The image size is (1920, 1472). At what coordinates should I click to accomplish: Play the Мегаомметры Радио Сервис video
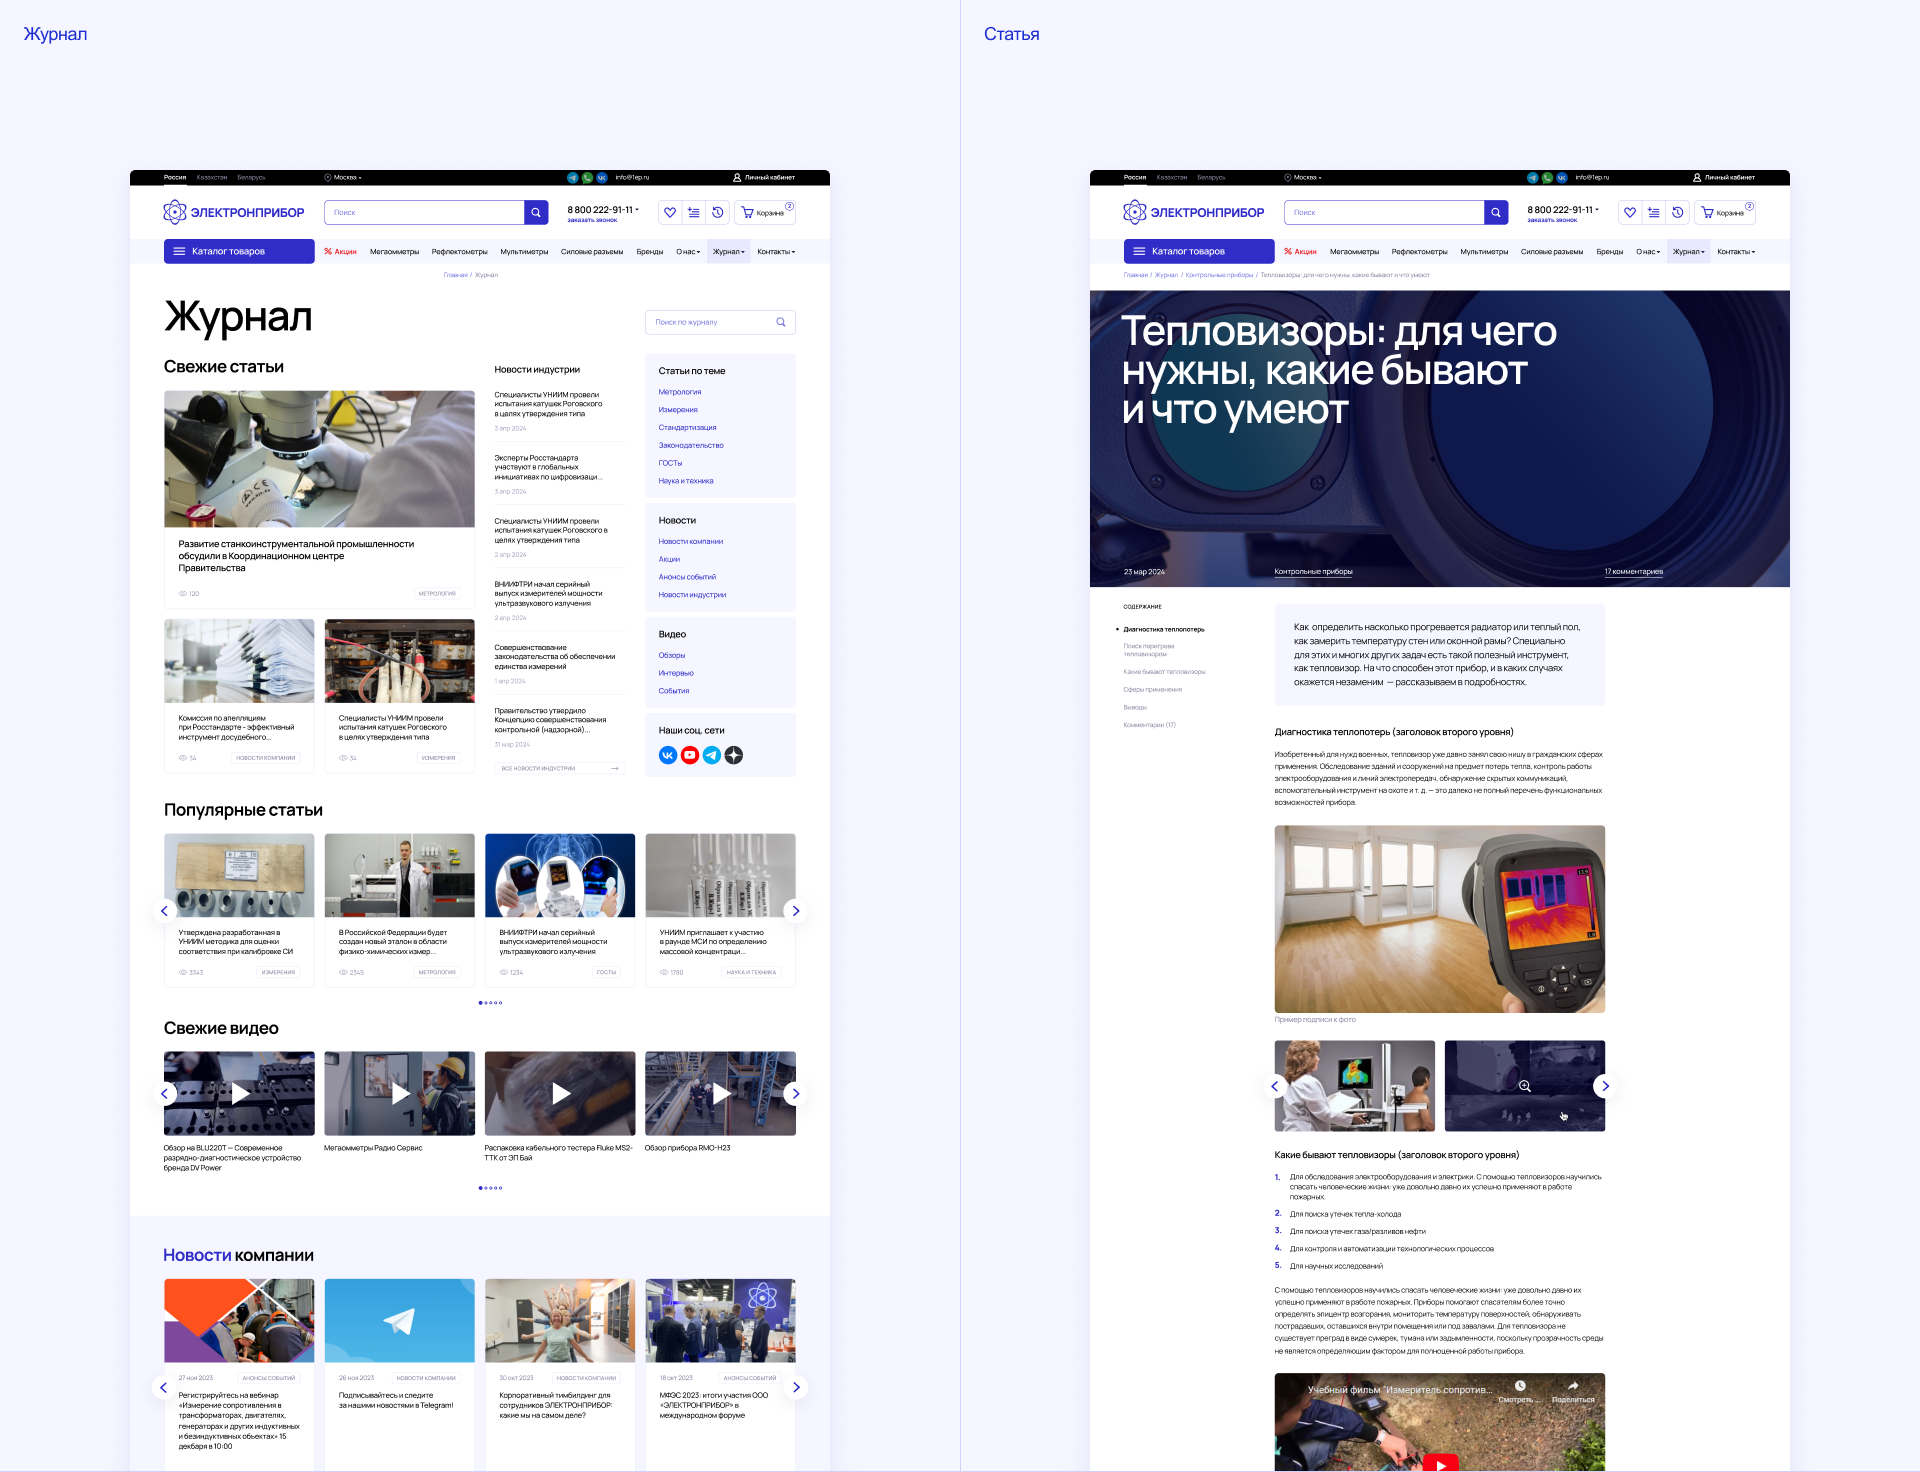[x=400, y=1094]
